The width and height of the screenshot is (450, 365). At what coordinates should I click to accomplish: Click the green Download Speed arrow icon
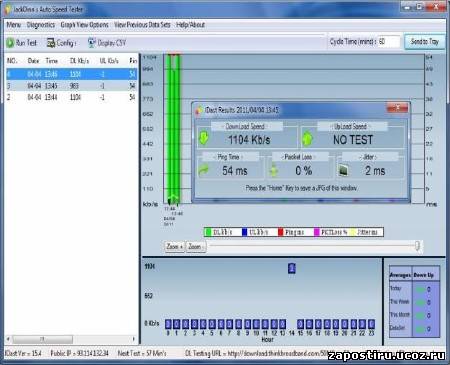coord(204,138)
